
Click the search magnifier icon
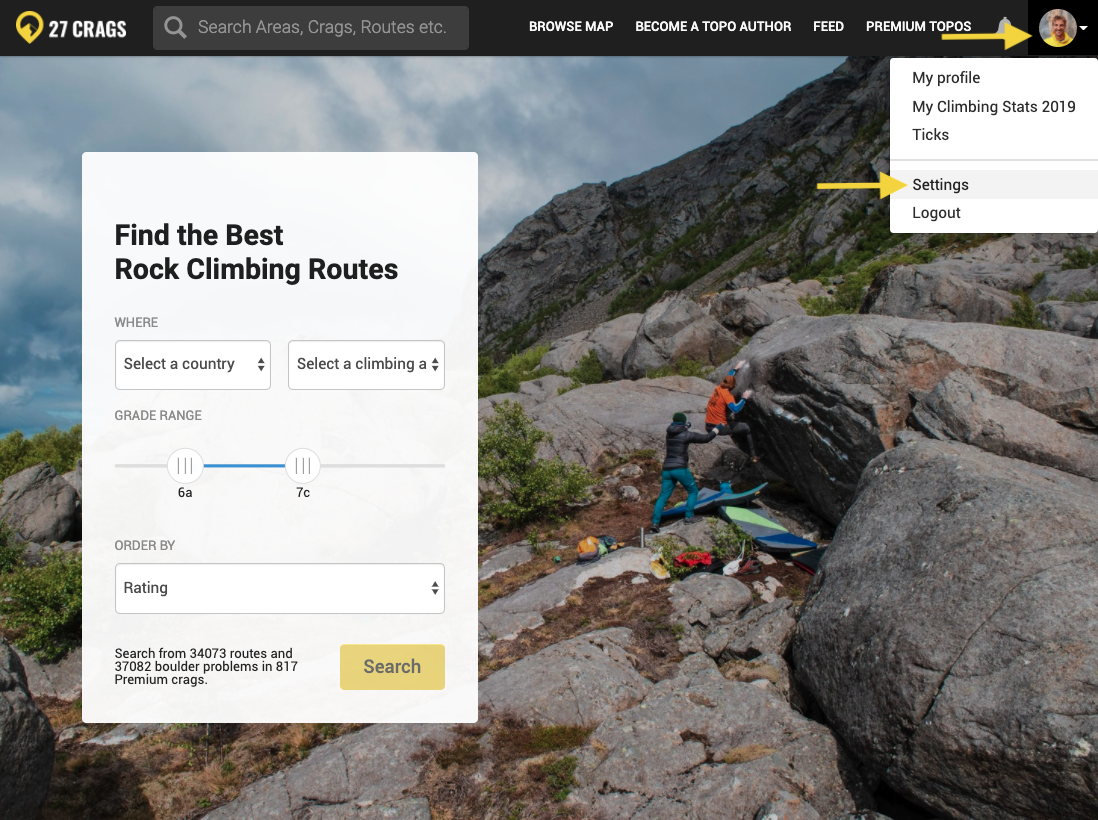[x=175, y=27]
